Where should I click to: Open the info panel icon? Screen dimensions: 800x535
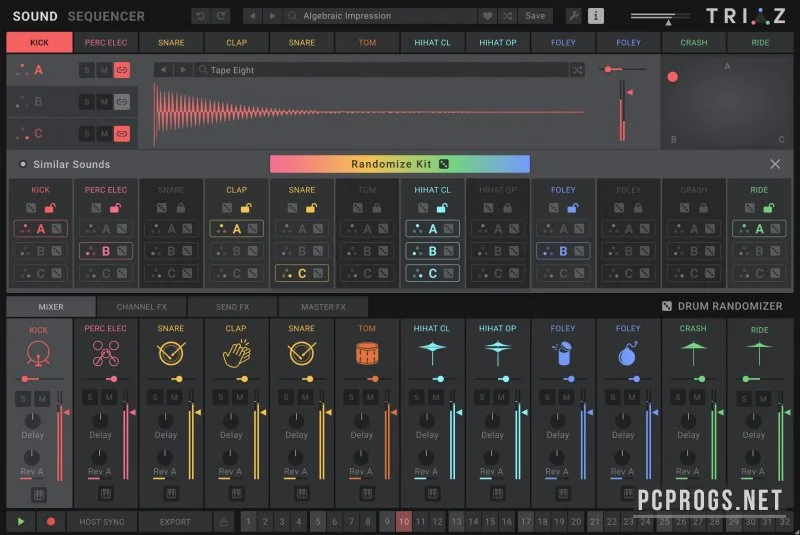click(595, 16)
